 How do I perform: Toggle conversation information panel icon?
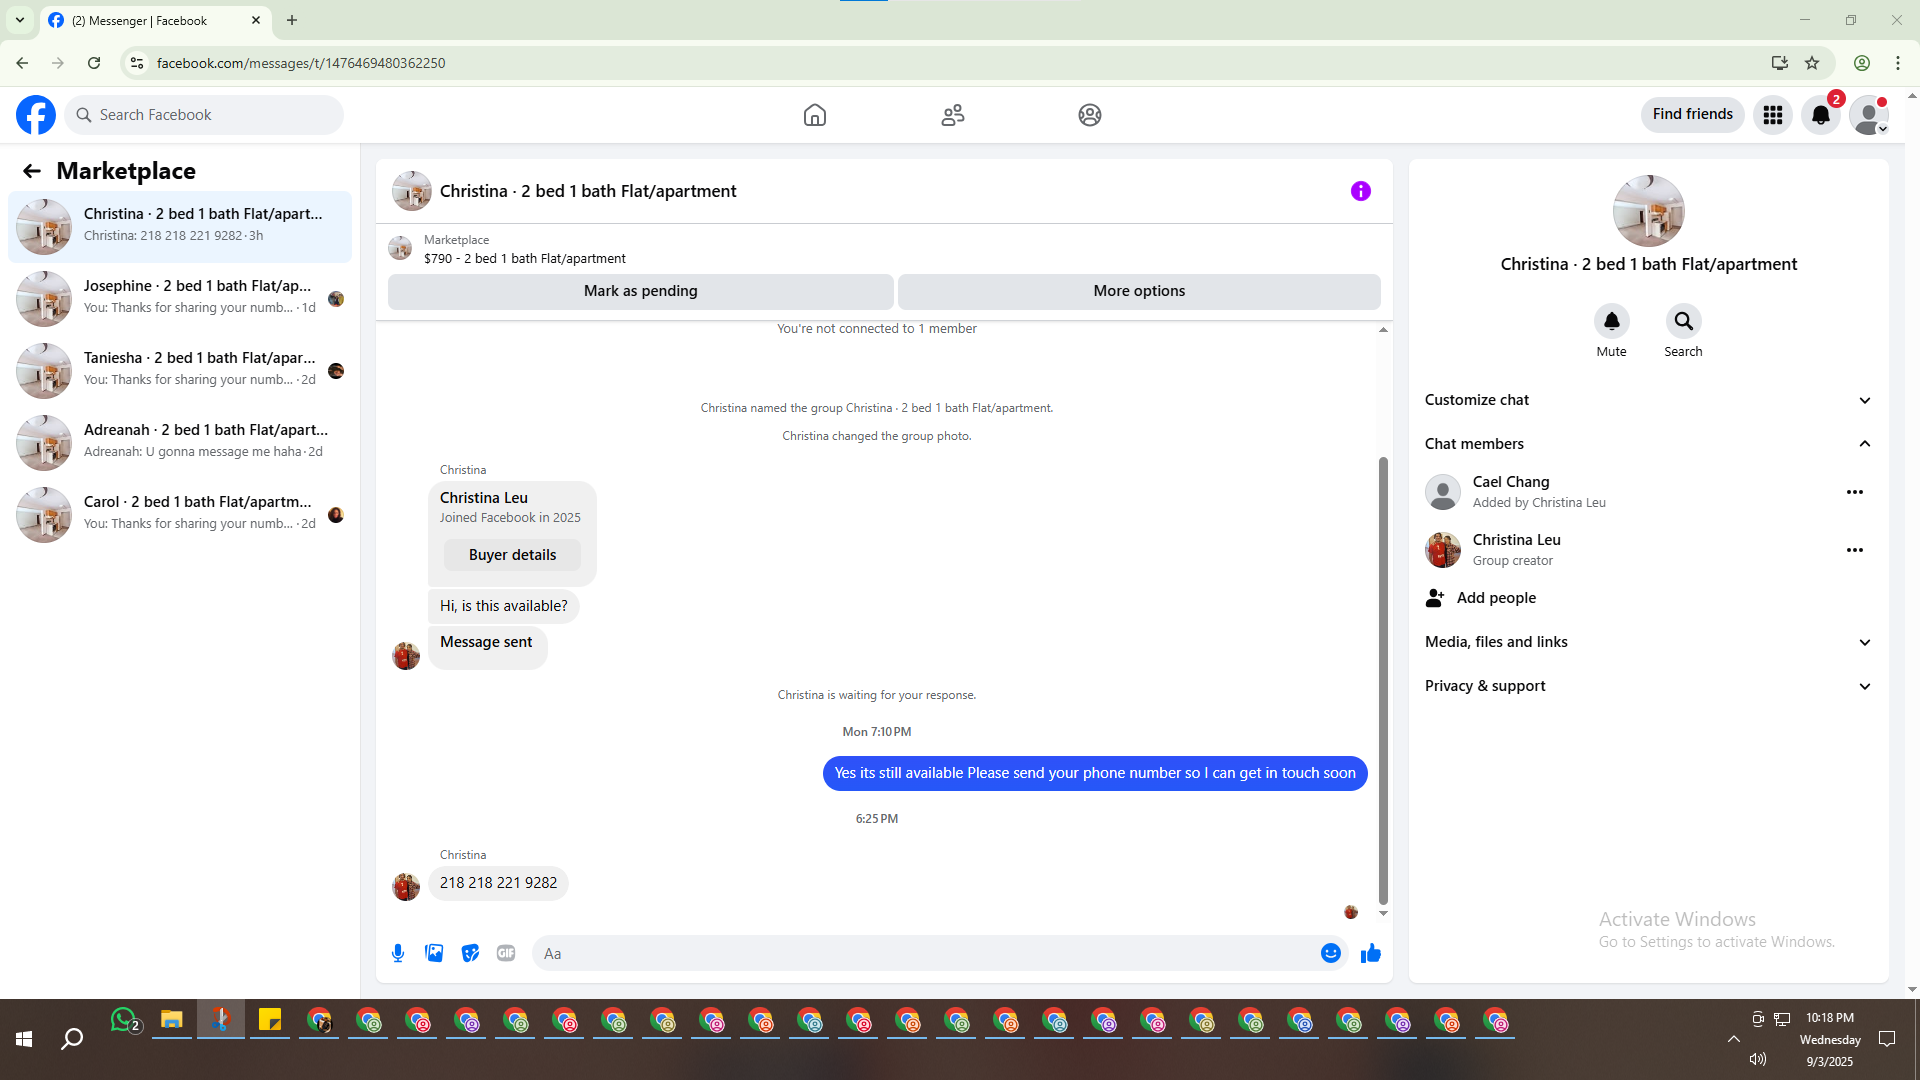[x=1361, y=191]
